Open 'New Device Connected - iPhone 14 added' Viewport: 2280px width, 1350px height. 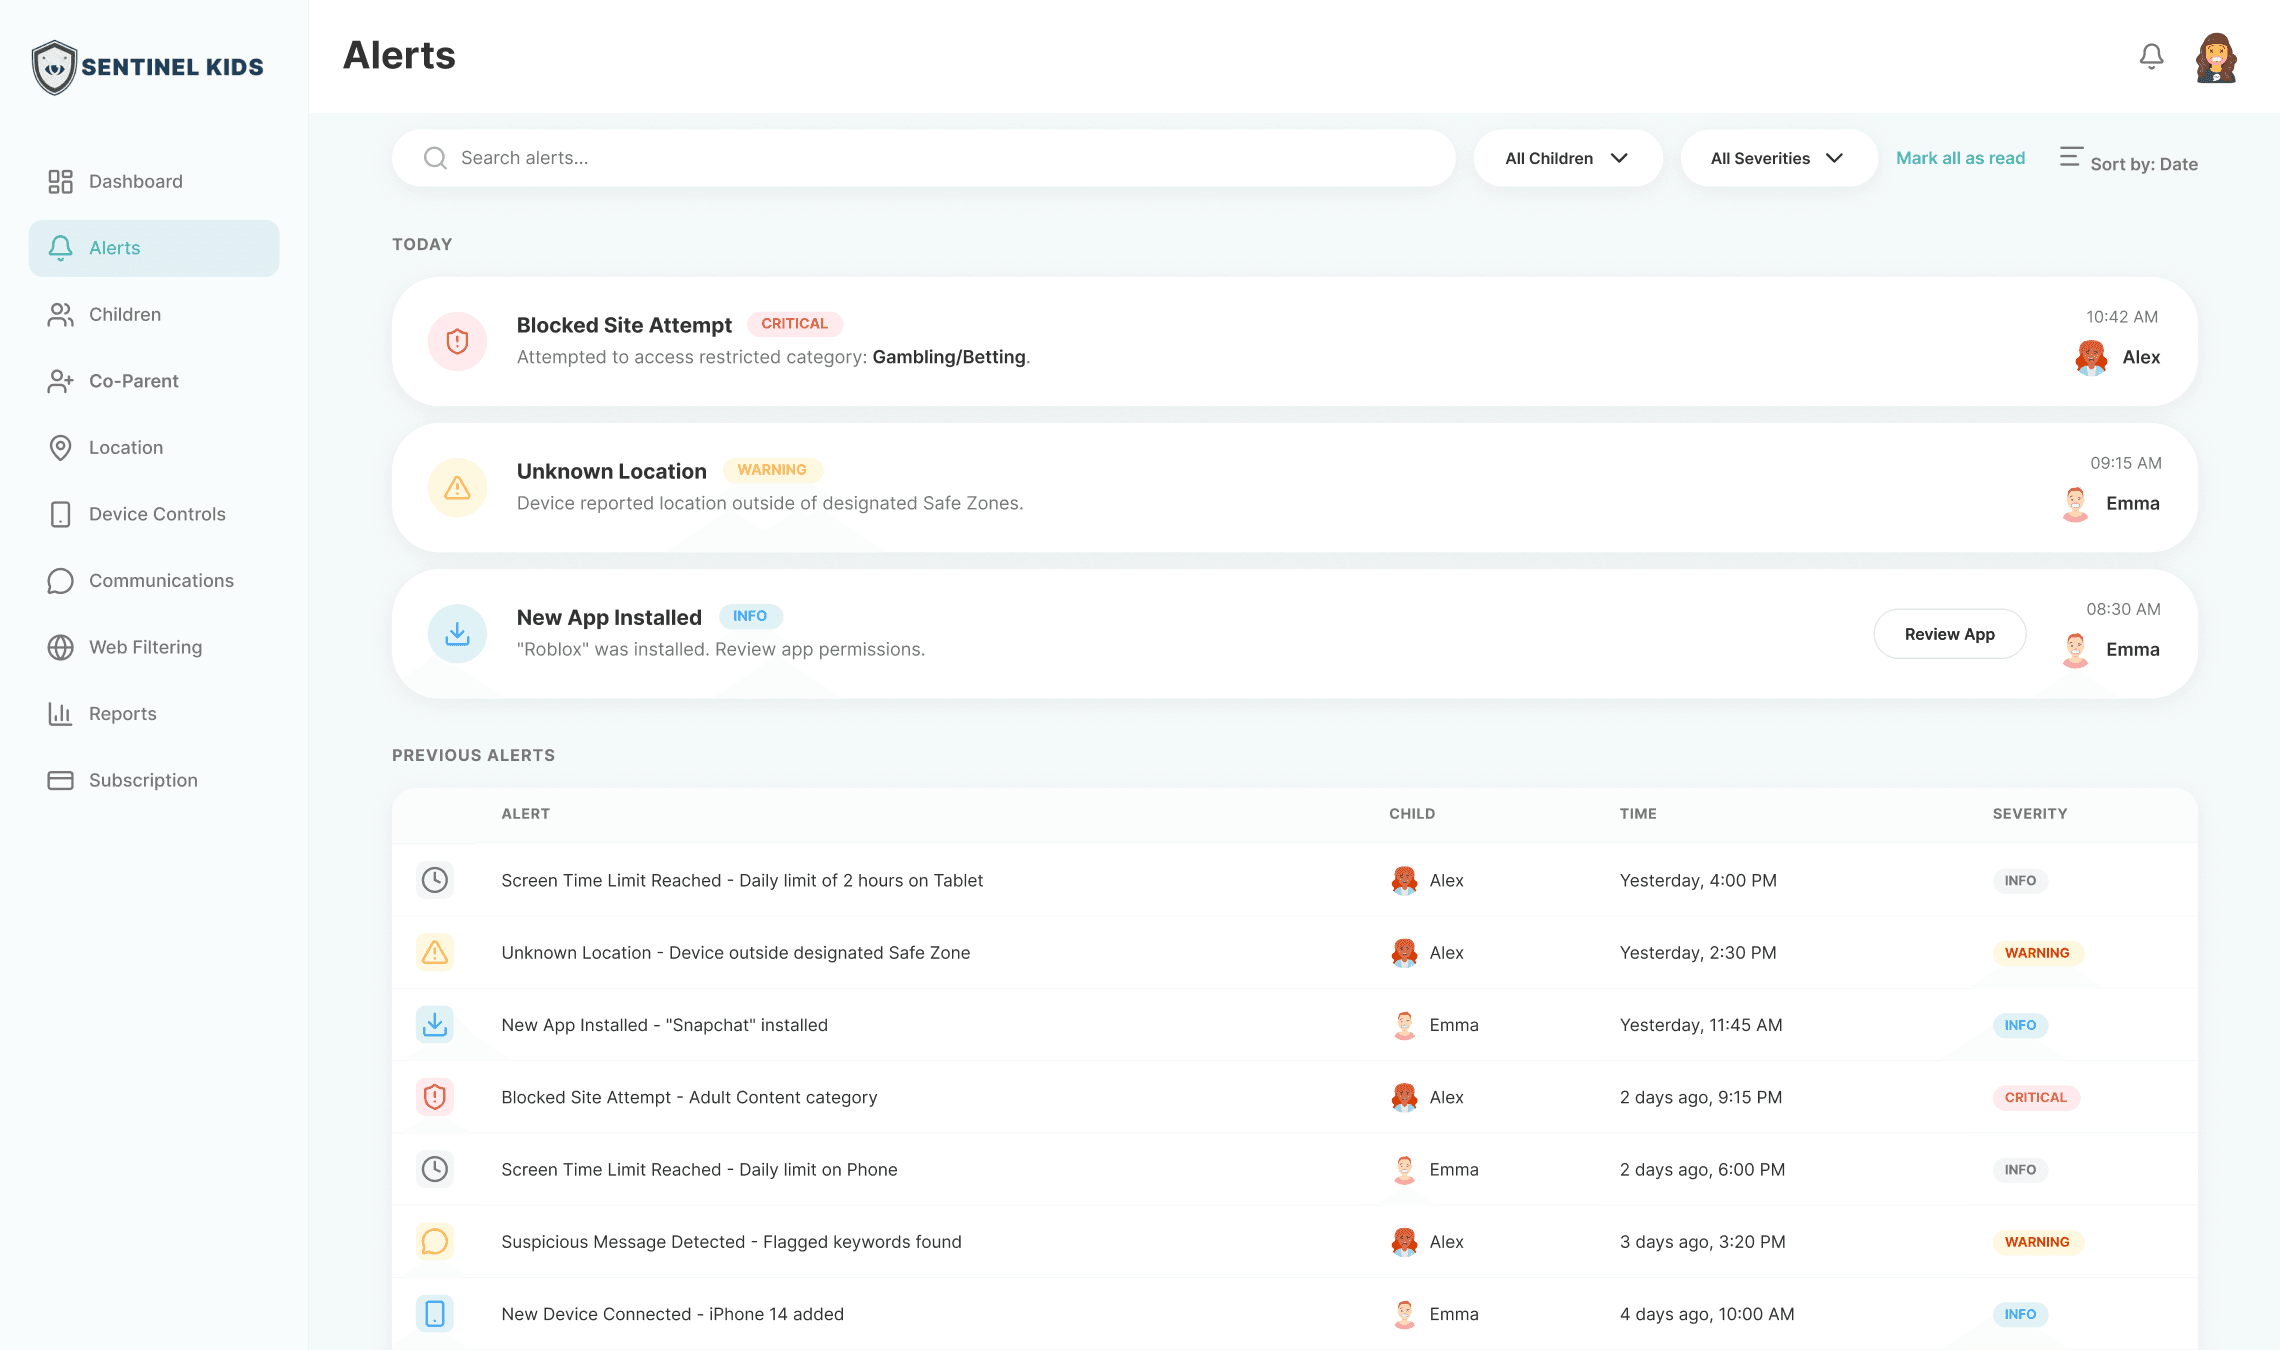point(673,1314)
